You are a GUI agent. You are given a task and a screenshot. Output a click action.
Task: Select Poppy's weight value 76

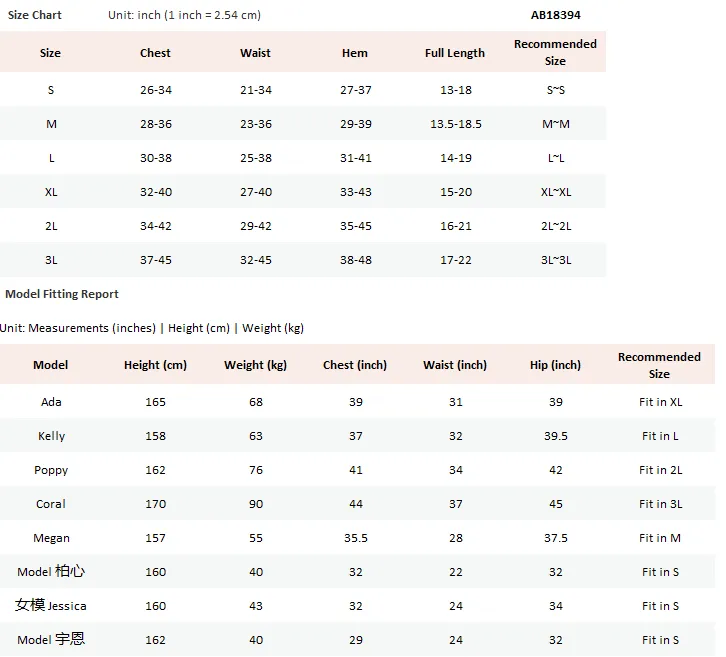(x=256, y=470)
